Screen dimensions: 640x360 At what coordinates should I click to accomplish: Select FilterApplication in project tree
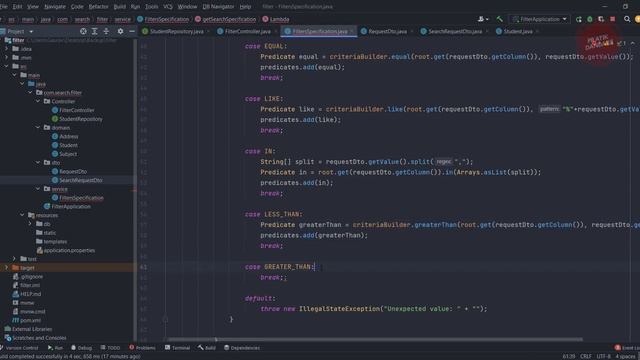pyautogui.click(x=71, y=207)
